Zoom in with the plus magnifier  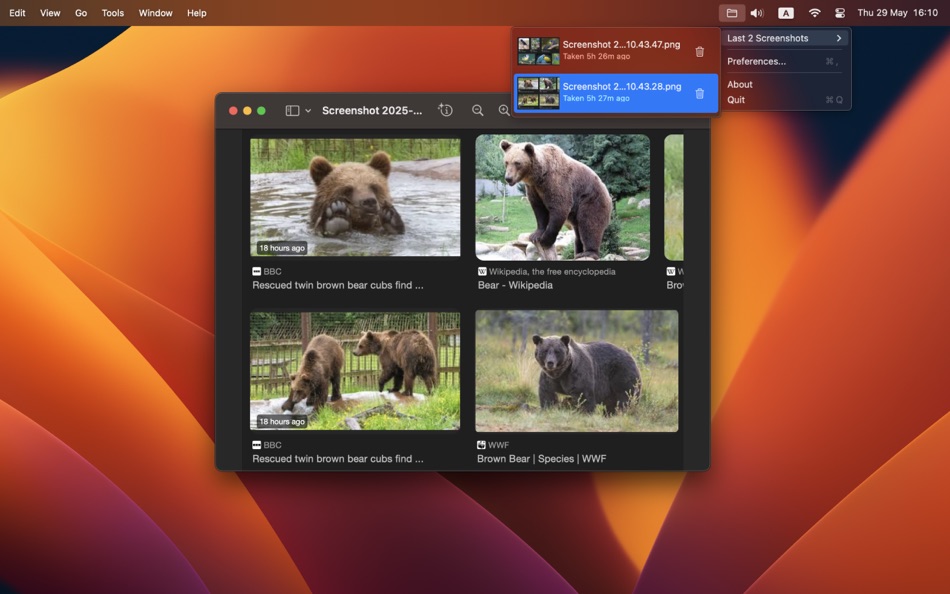point(504,110)
